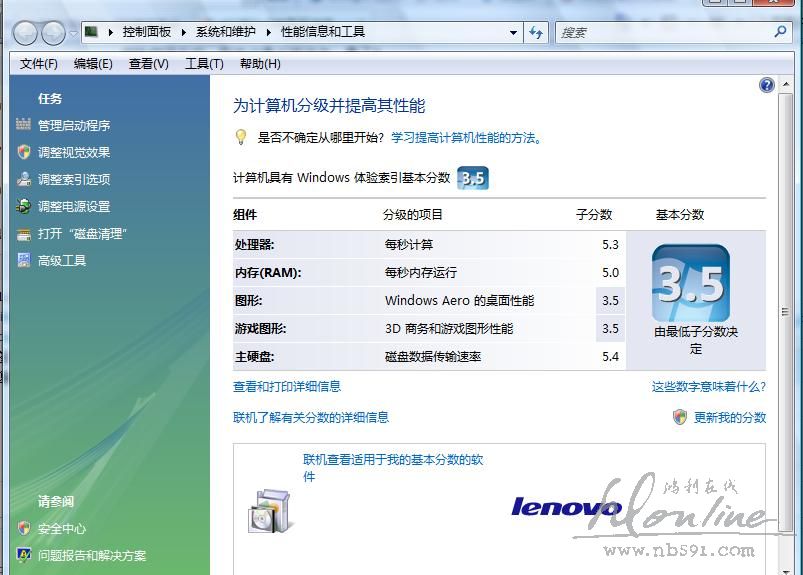Screen dimensions: 803x575
Task: Open 打开"磁盘清理" task link
Action: (x=82, y=234)
